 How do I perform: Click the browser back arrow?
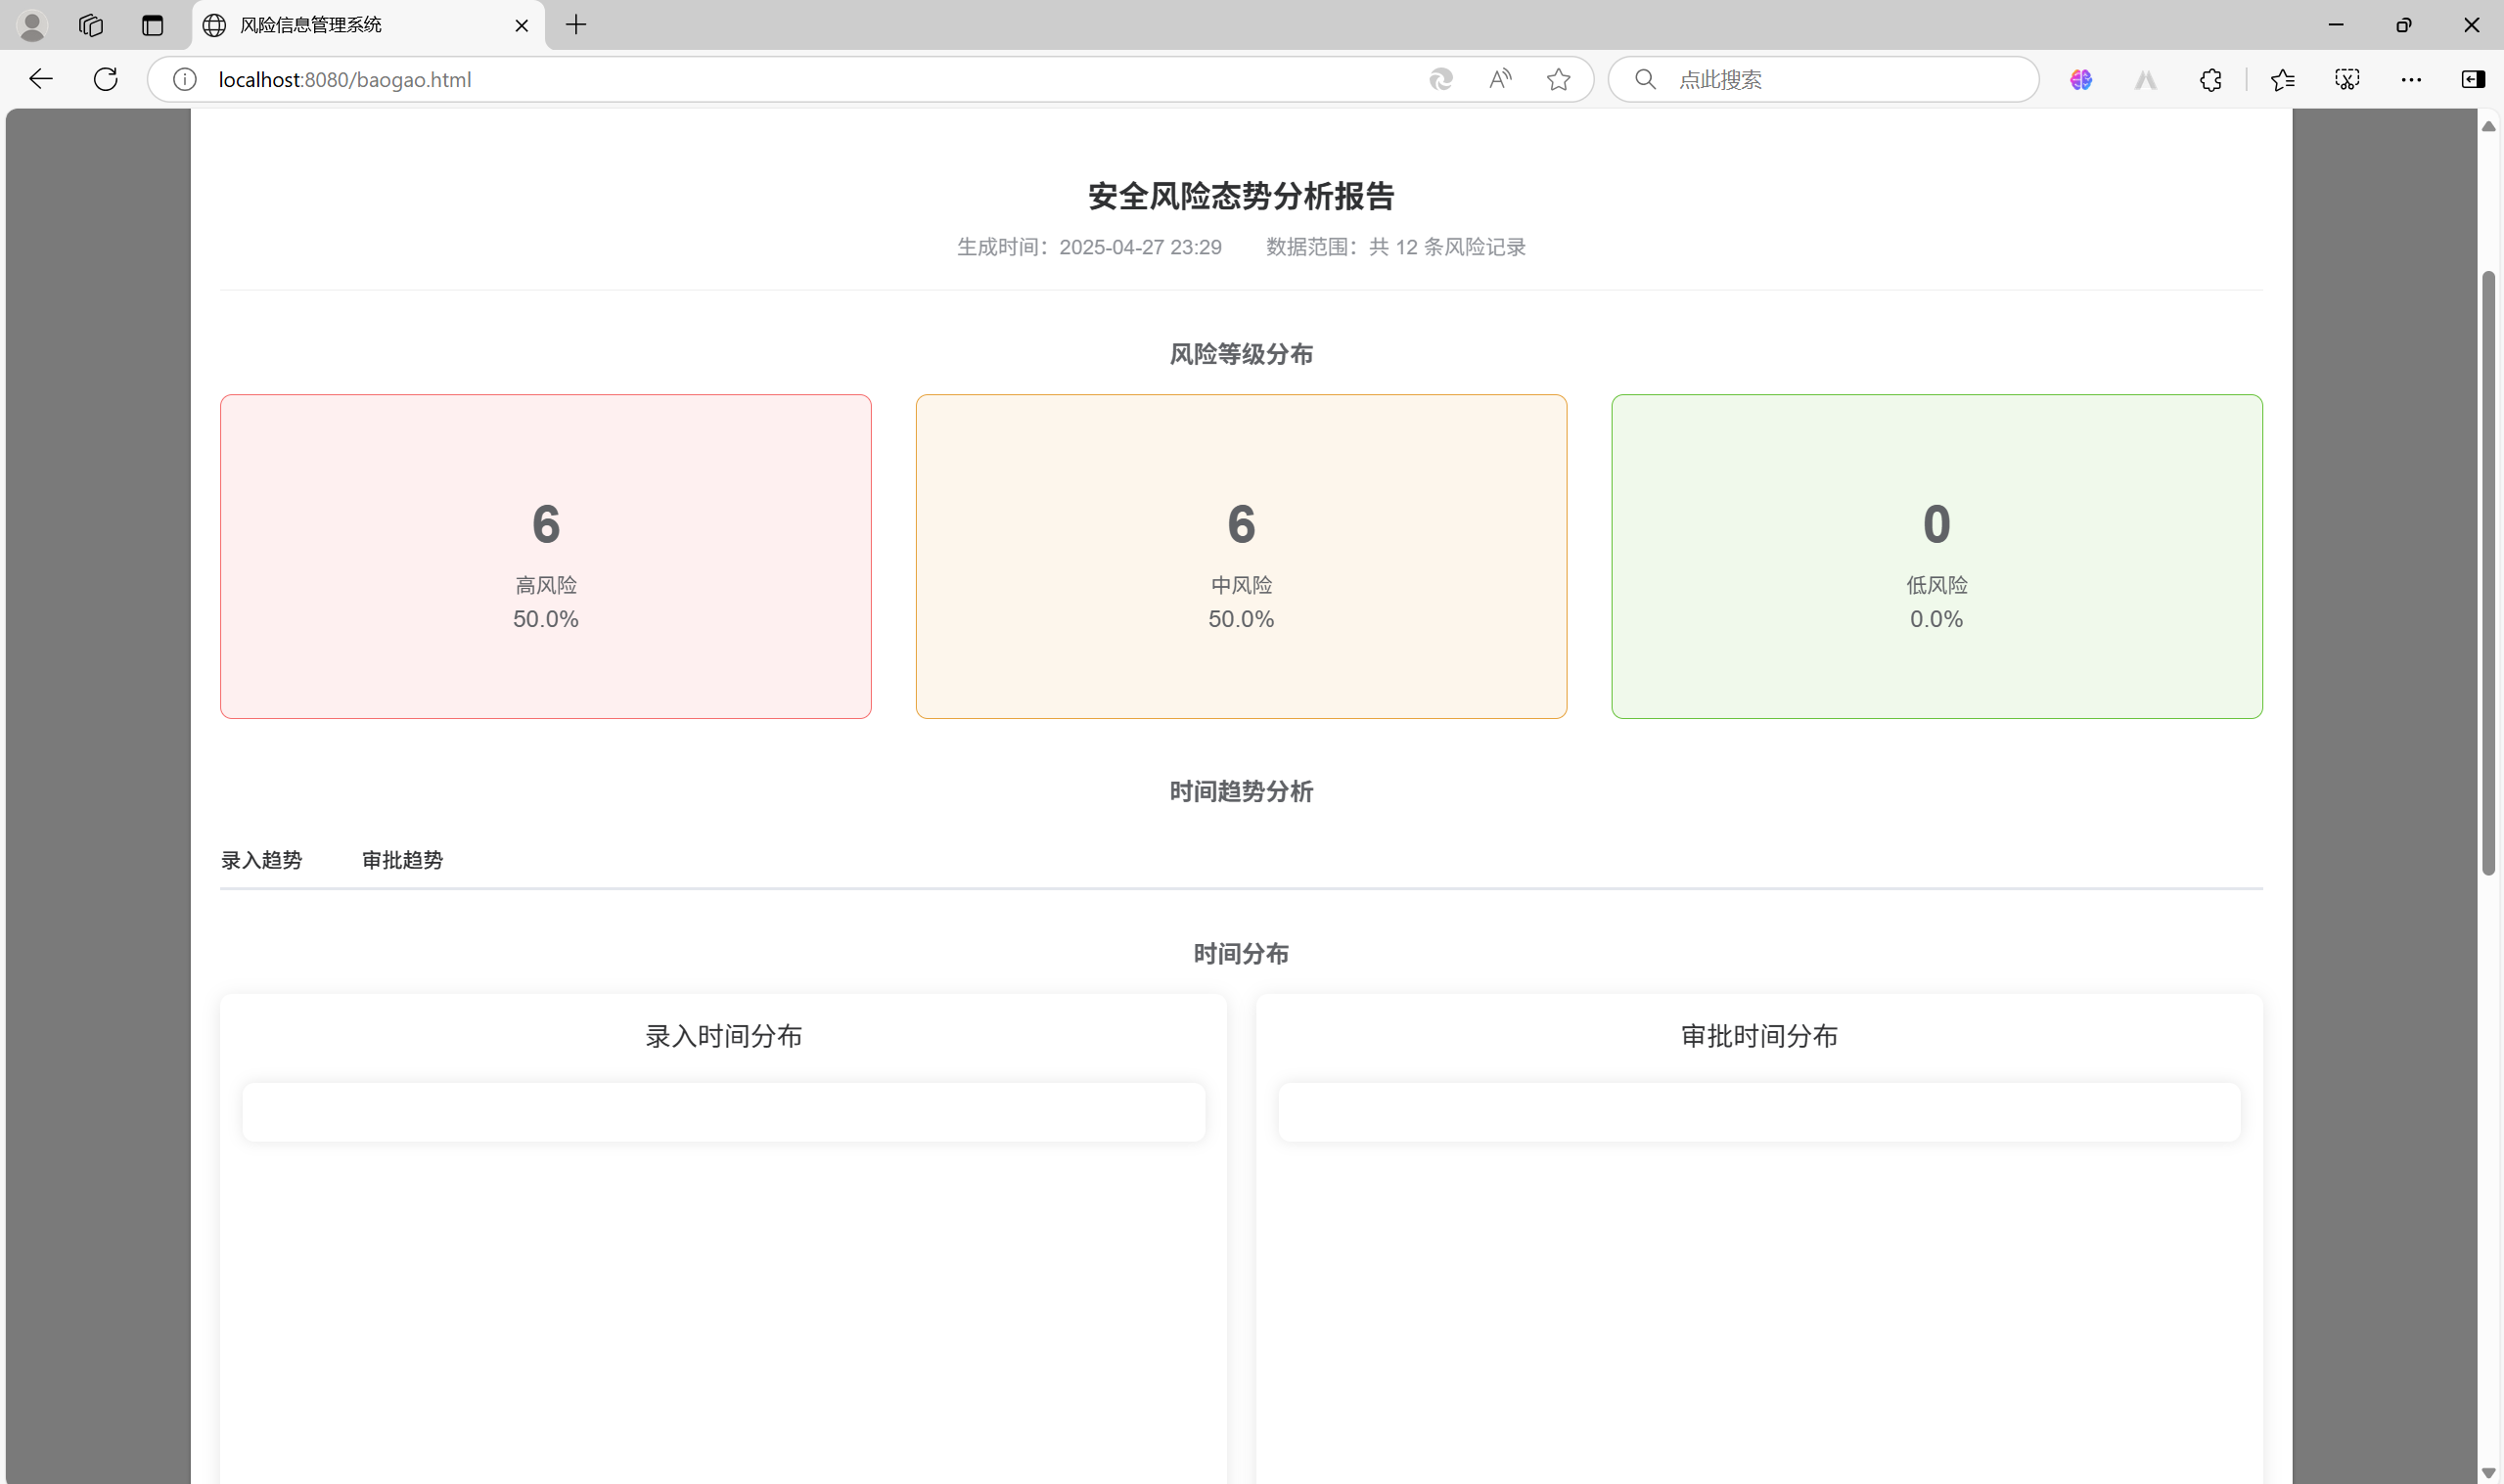(41, 79)
